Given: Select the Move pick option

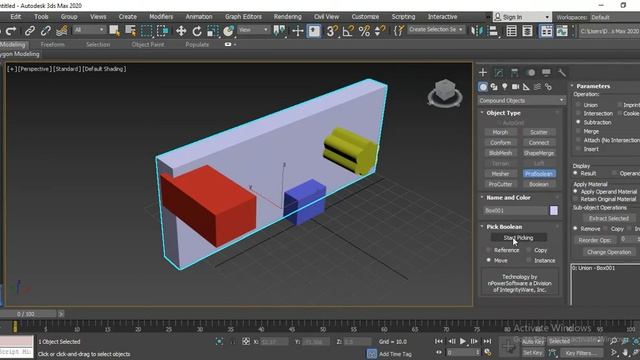Looking at the screenshot, I should tap(489, 260).
